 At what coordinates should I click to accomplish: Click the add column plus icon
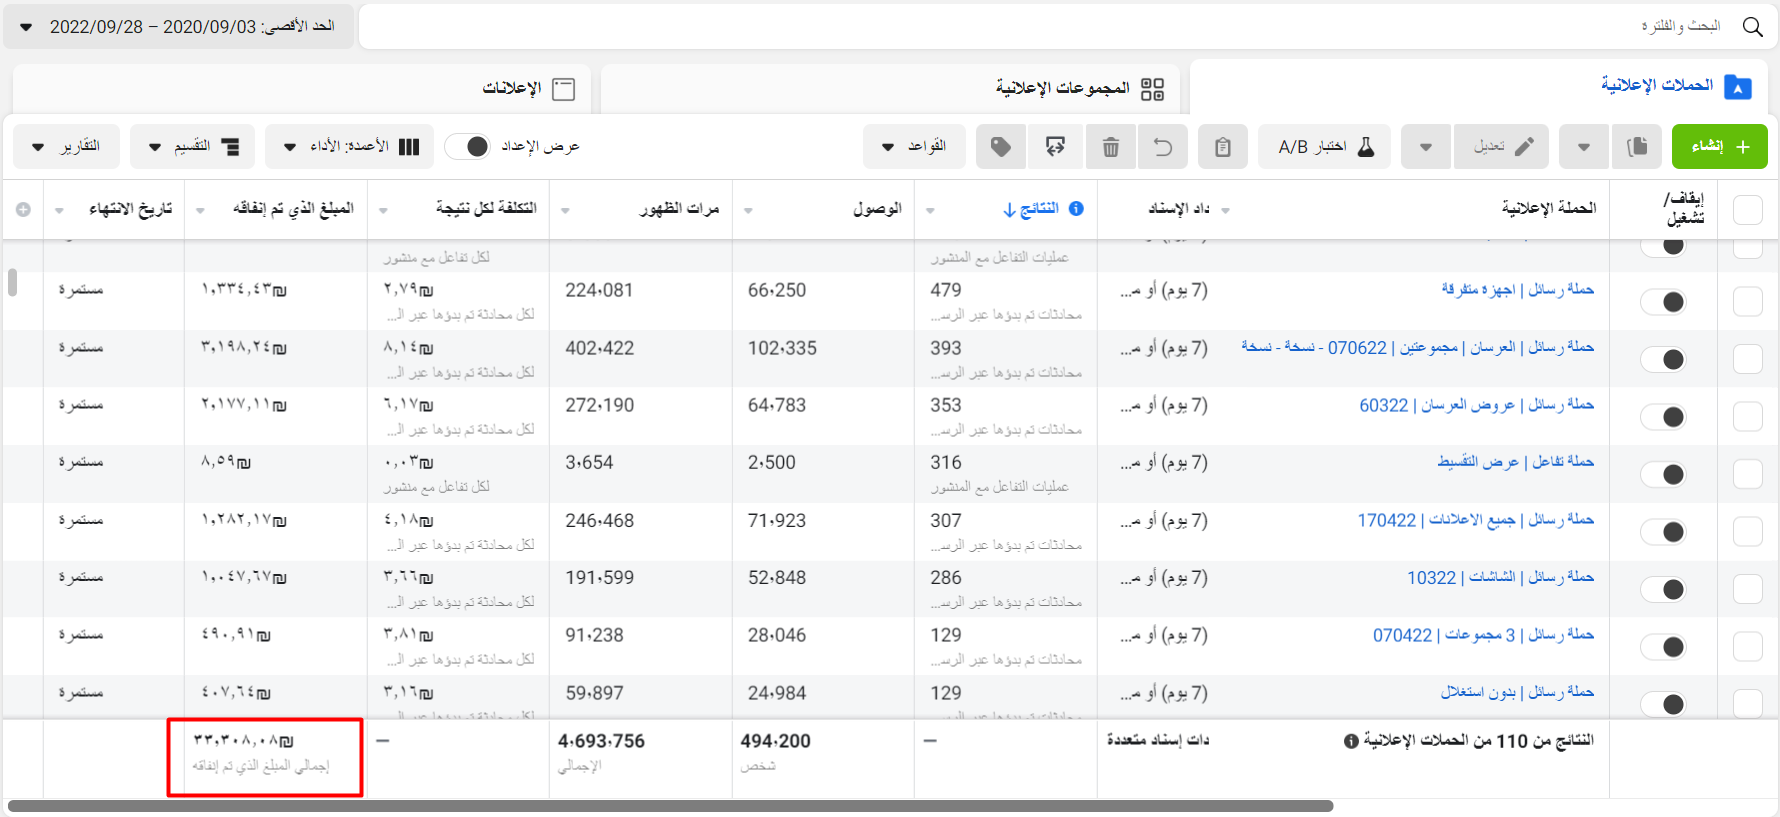[23, 209]
